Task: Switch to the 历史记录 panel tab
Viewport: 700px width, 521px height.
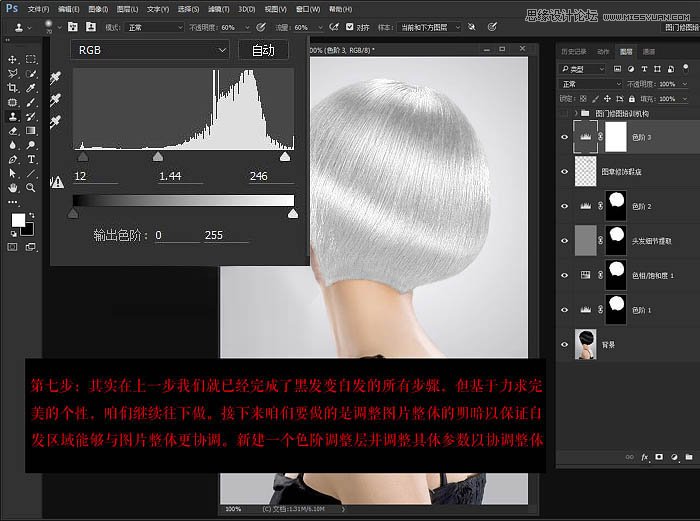Action: point(574,50)
